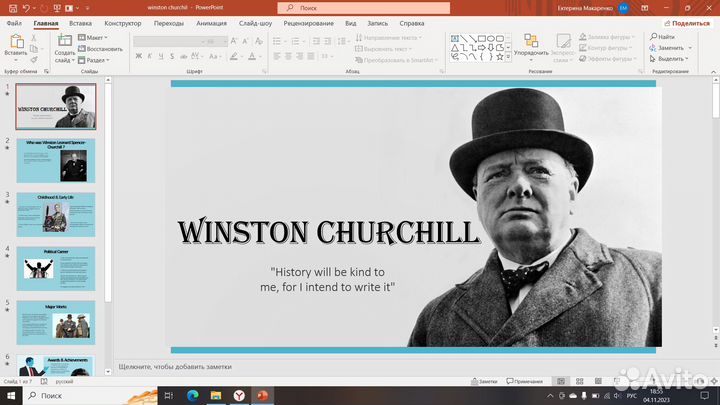Click the Создать слайд new slide icon
This screenshot has width=720, height=405.
pos(64,44)
